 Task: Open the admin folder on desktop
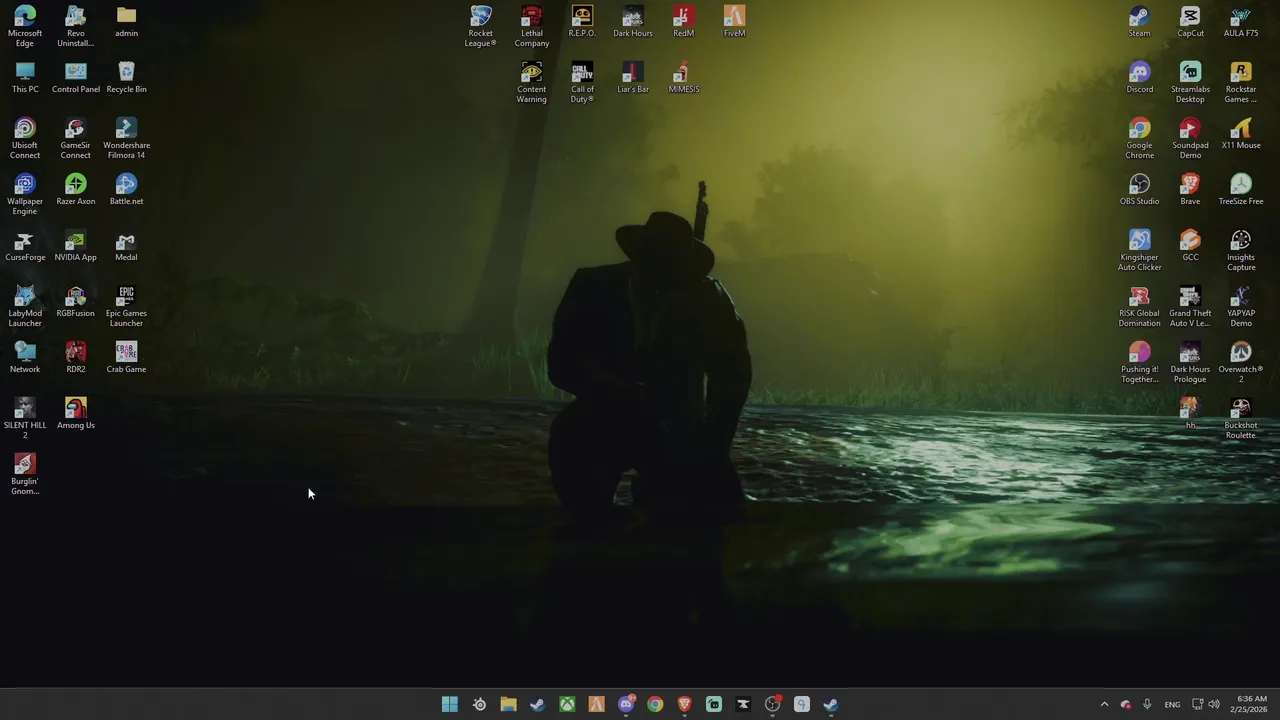point(126,21)
